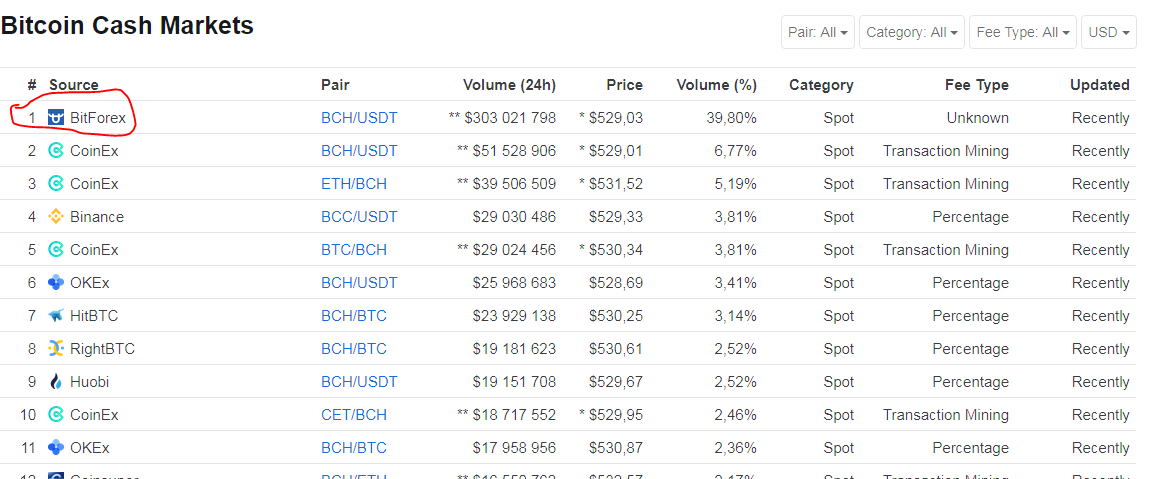Sort by Volume (%) column header
The width and height of the screenshot is (1161, 479).
pyautogui.click(x=717, y=85)
